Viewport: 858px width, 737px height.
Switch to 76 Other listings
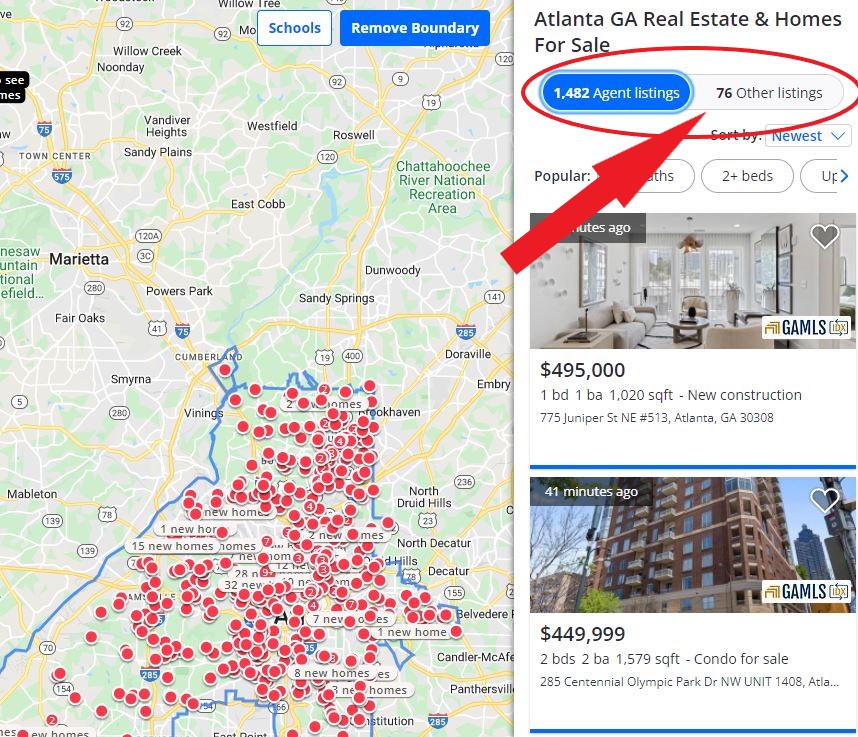769,93
